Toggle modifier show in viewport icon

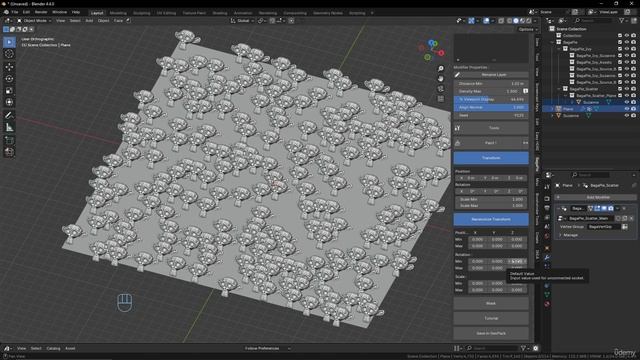click(x=604, y=209)
